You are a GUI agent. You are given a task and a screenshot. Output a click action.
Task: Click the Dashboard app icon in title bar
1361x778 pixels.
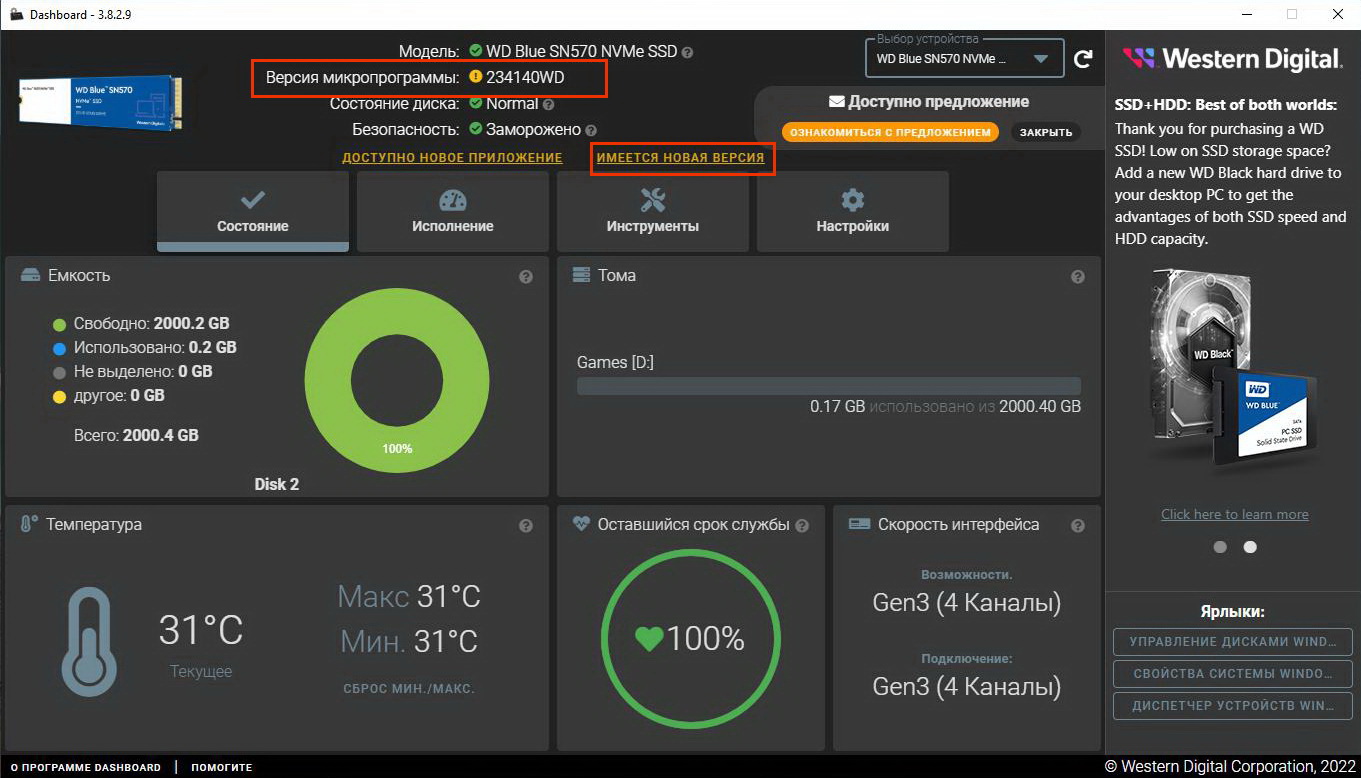tap(15, 14)
